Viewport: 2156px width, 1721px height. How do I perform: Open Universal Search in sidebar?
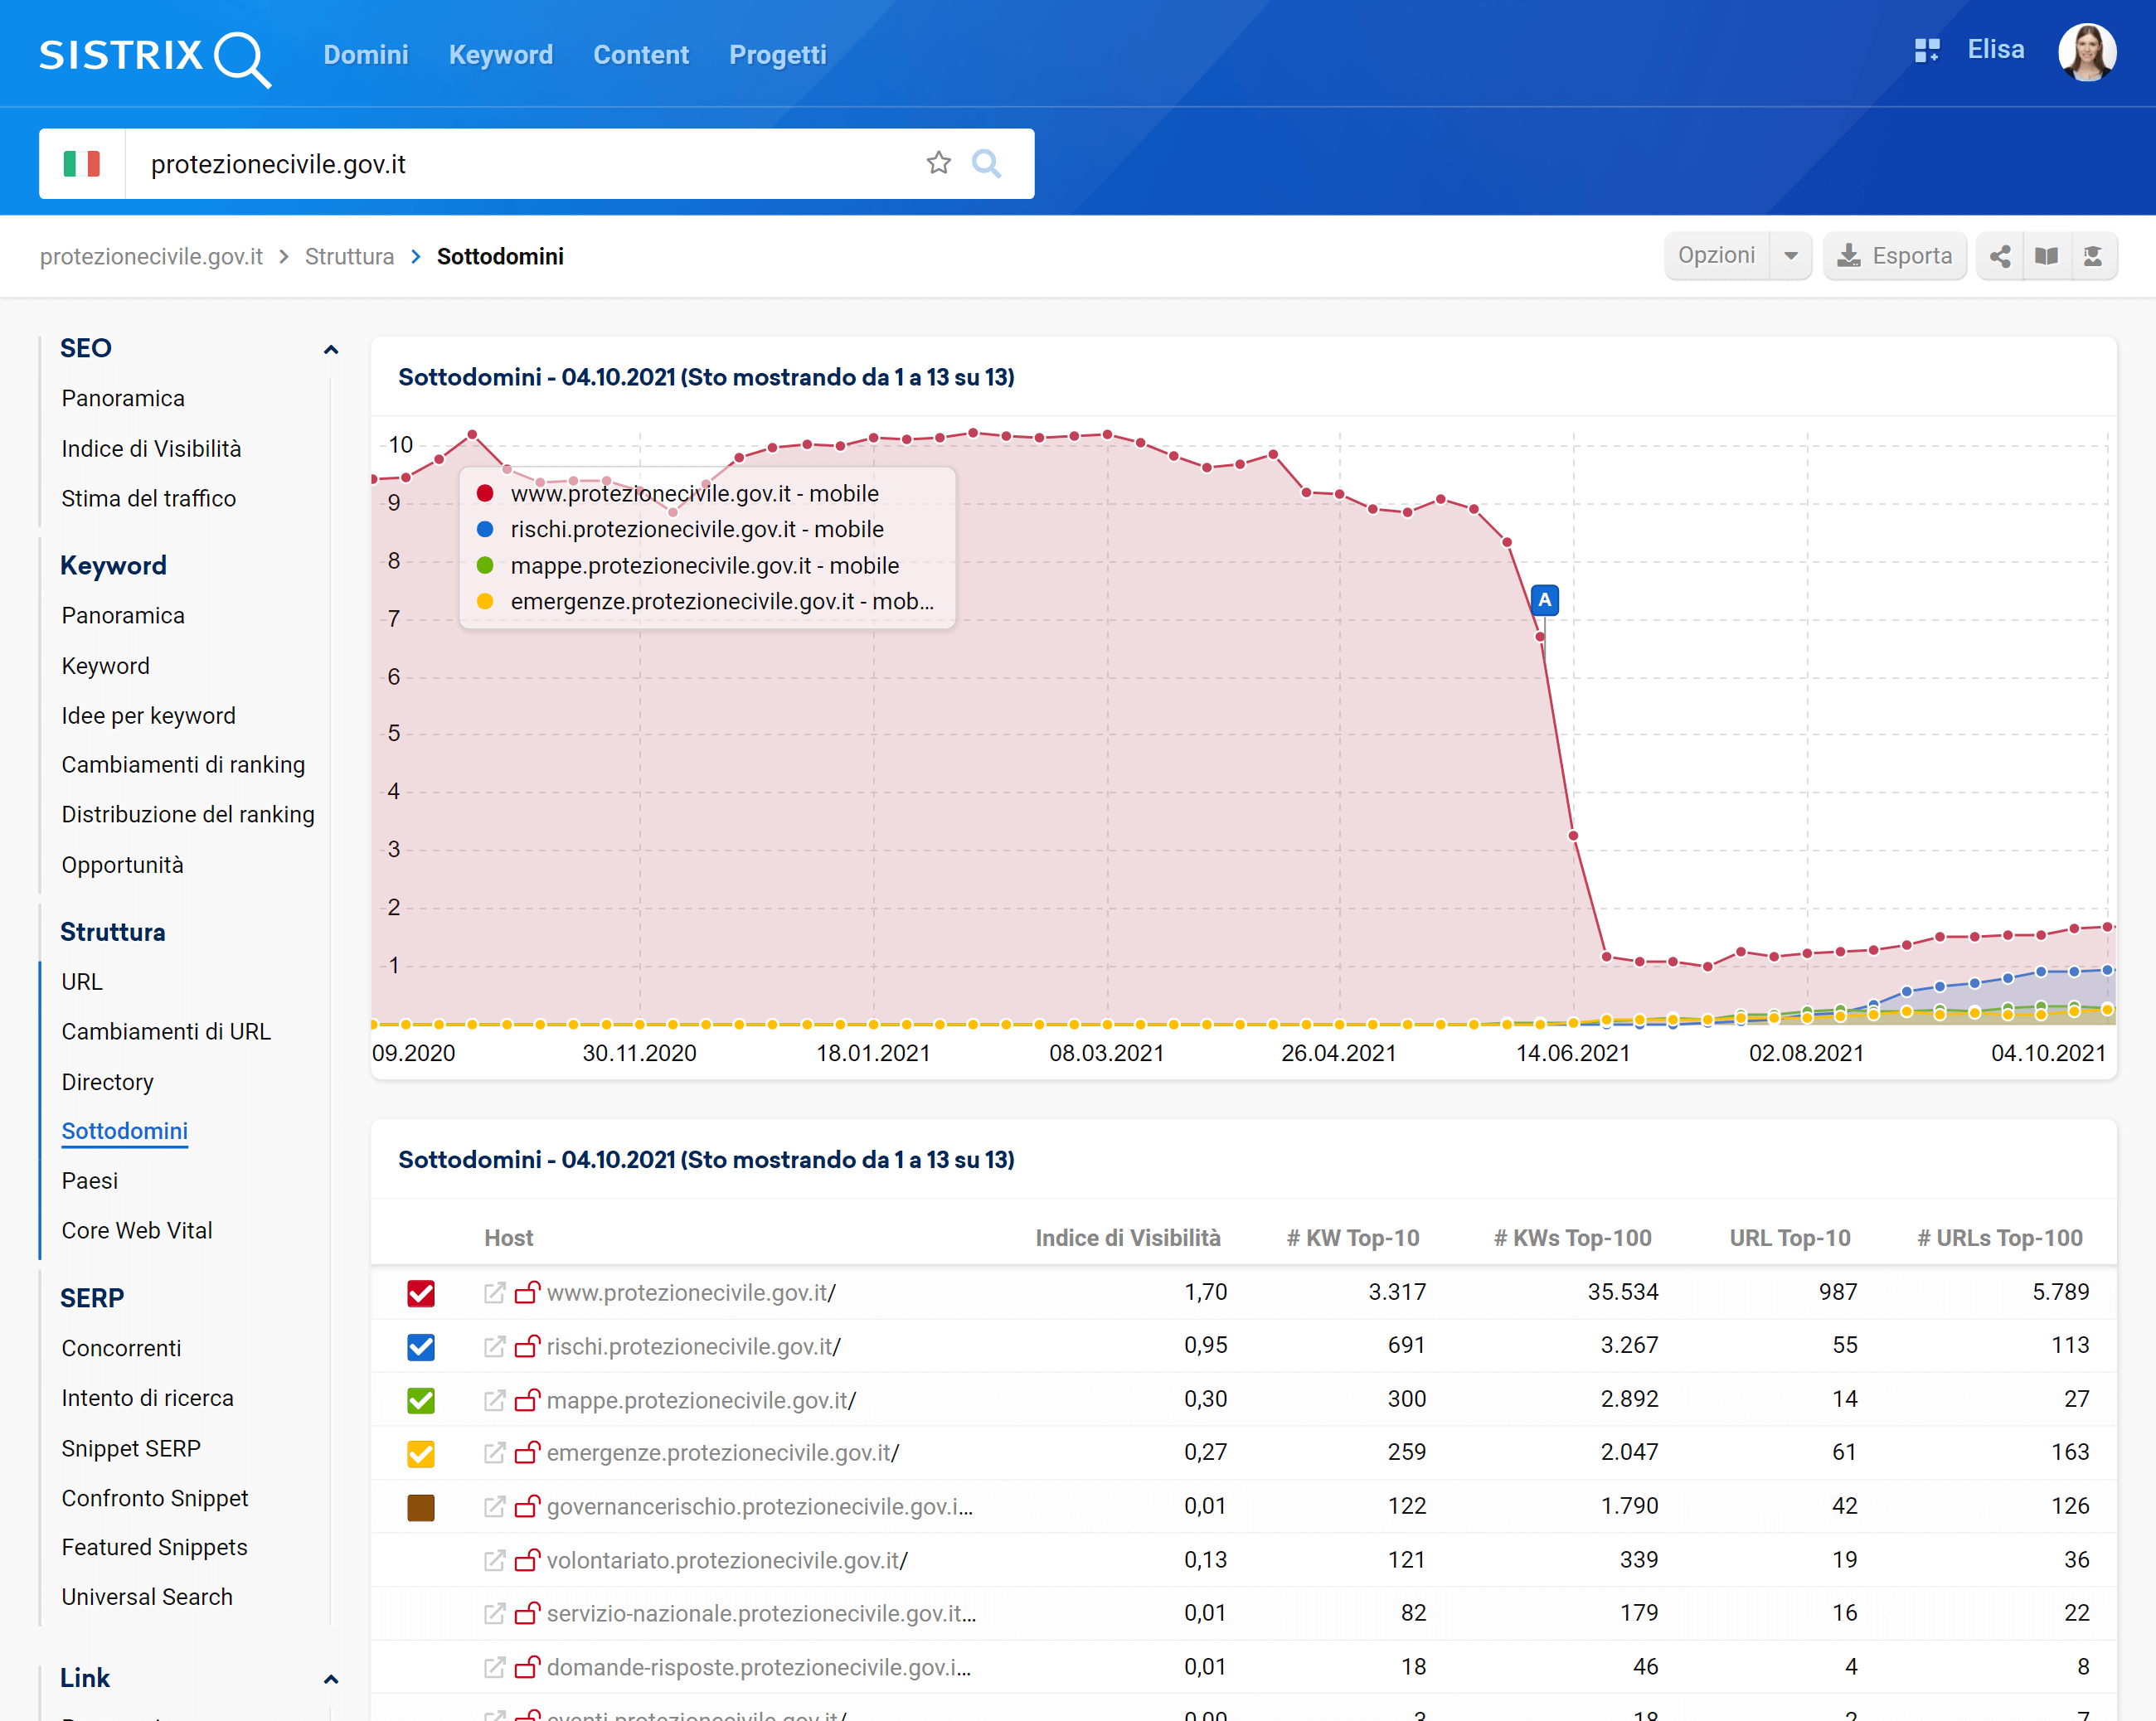(x=147, y=1598)
